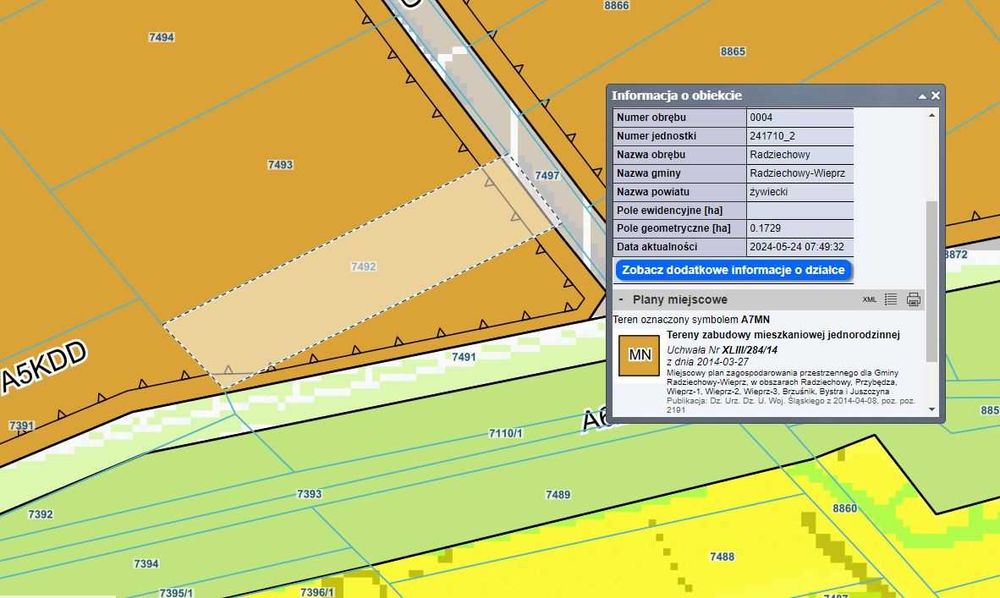Click parcel 8866 label
The width and height of the screenshot is (1000, 598).
(x=617, y=5)
